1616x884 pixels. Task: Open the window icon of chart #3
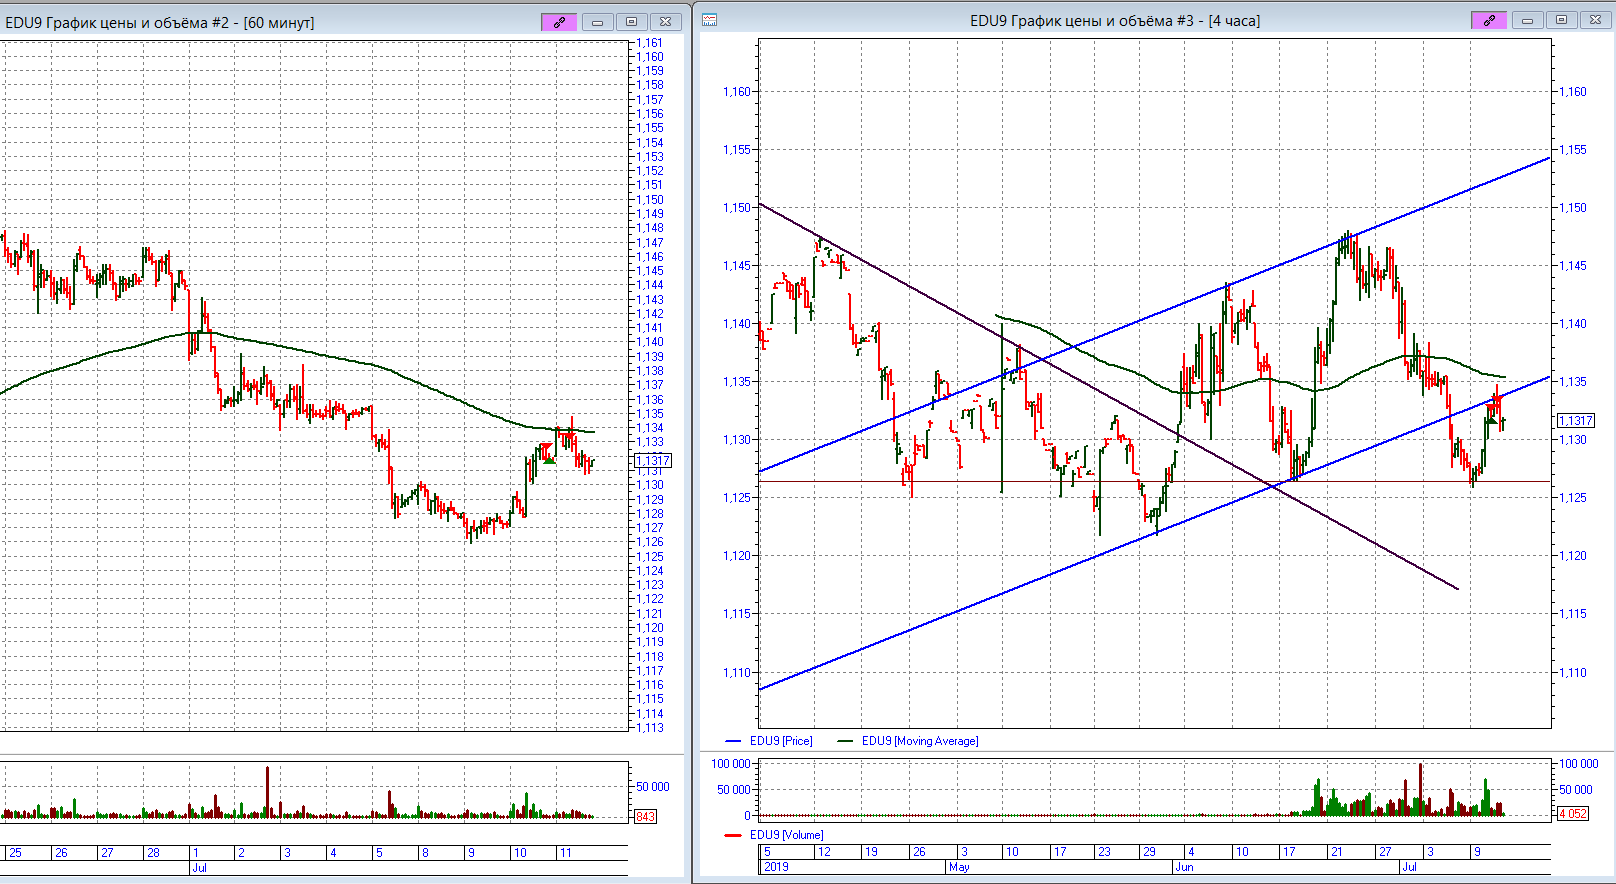(709, 20)
